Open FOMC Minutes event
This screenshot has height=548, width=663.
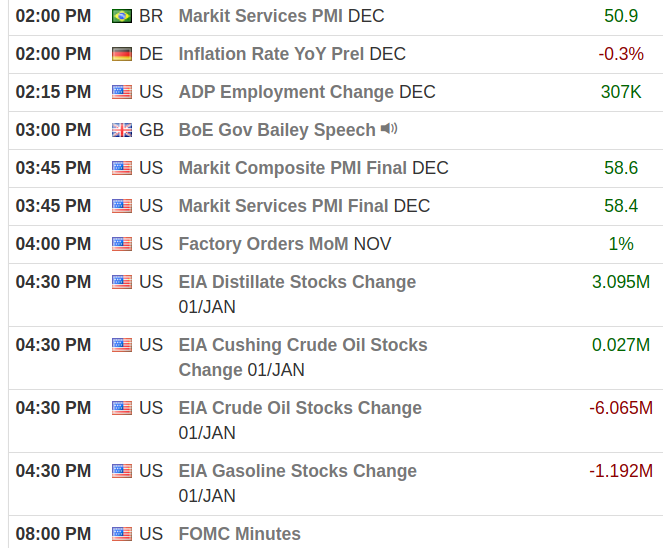(239, 534)
